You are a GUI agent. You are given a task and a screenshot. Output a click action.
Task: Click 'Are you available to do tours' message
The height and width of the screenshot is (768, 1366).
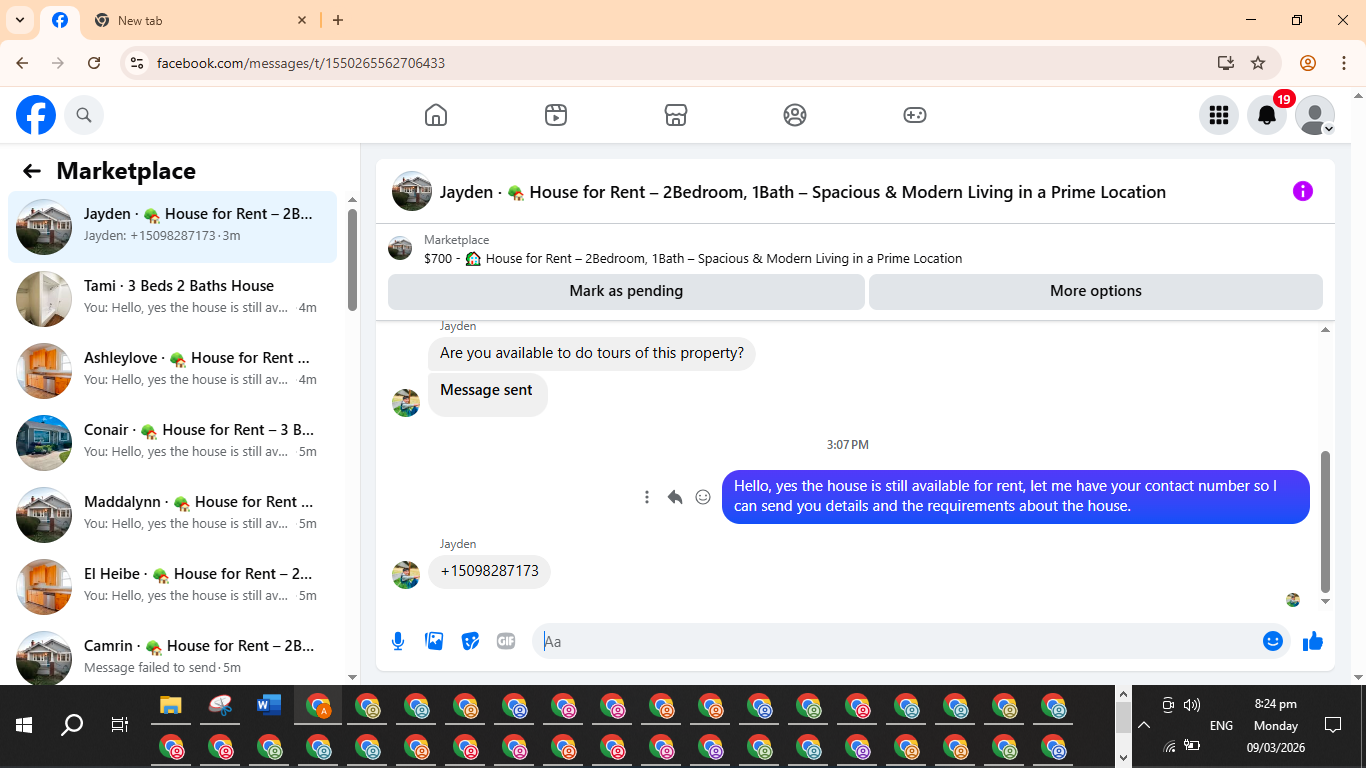tap(592, 353)
